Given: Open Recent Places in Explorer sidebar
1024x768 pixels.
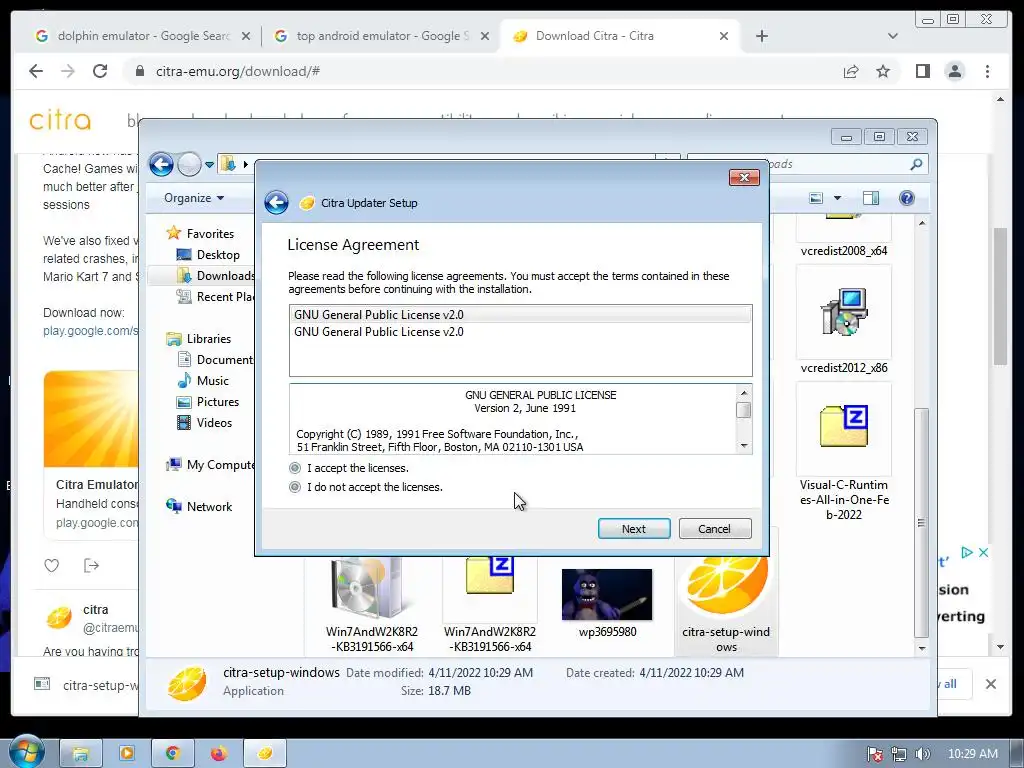Looking at the screenshot, I should (x=216, y=296).
